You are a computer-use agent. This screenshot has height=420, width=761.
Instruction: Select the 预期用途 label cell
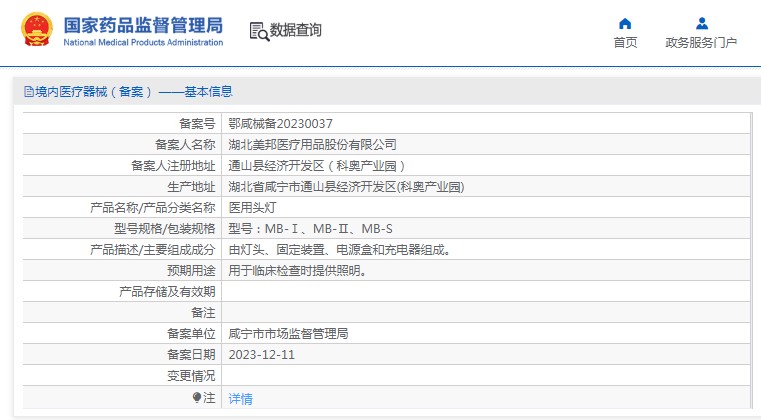[191, 270]
